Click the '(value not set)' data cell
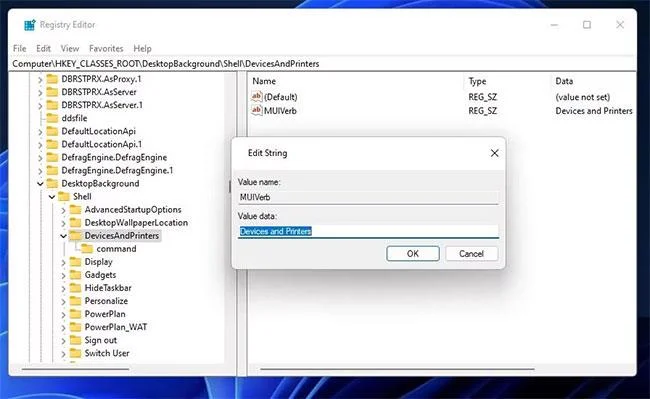 tap(582, 97)
